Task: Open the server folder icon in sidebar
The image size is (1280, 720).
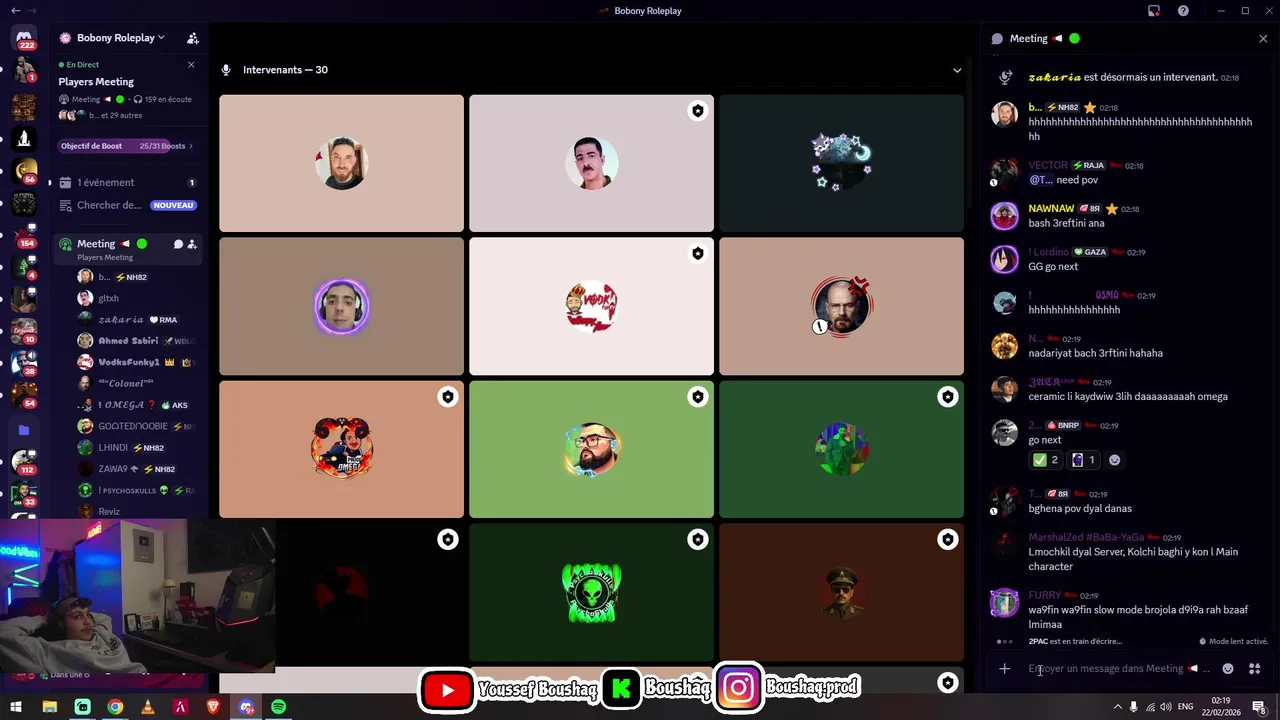Action: [x=24, y=430]
